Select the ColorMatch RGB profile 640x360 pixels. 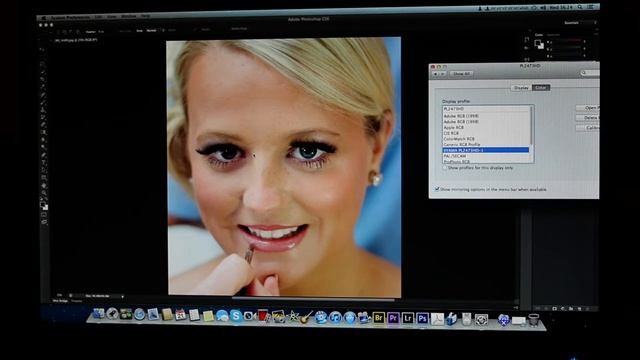click(x=486, y=139)
